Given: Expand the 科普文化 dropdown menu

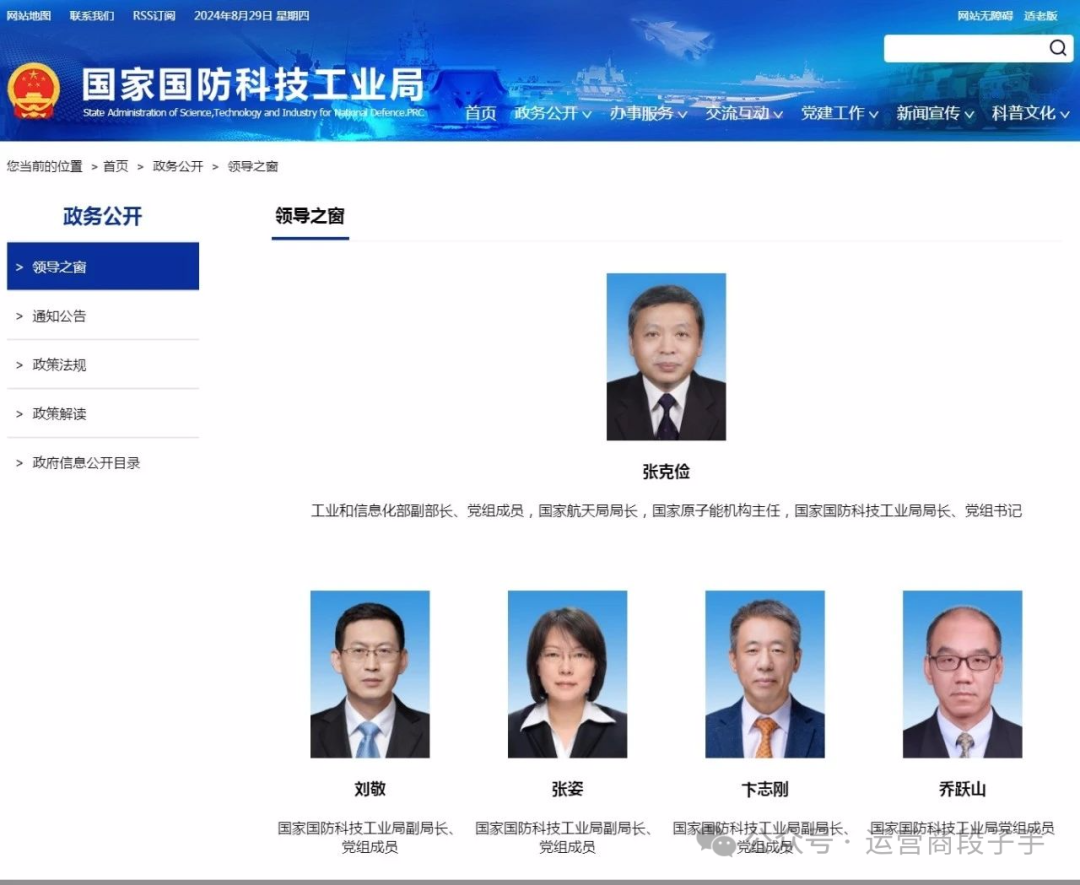Looking at the screenshot, I should tap(1030, 113).
